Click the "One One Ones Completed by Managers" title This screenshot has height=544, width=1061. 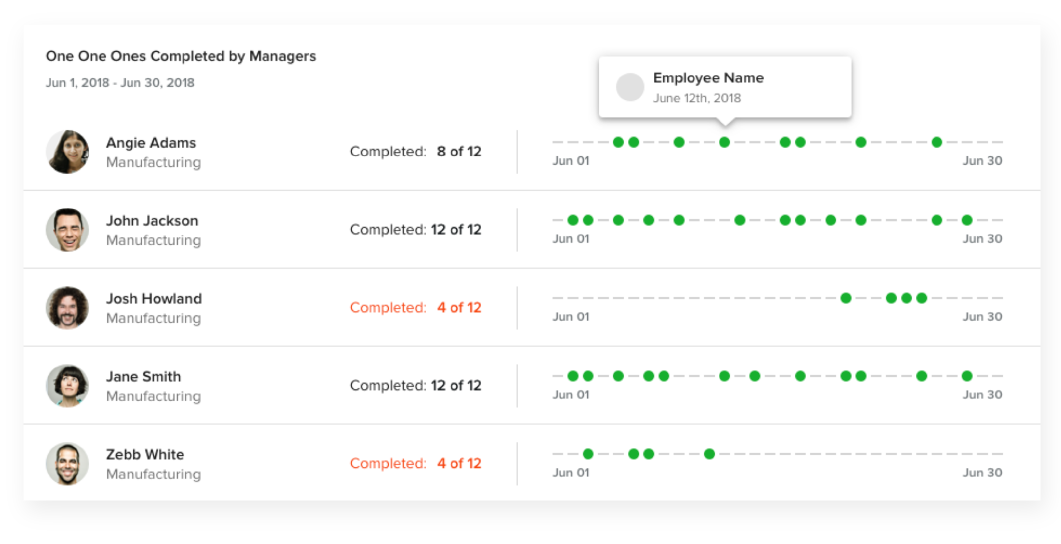pos(181,57)
